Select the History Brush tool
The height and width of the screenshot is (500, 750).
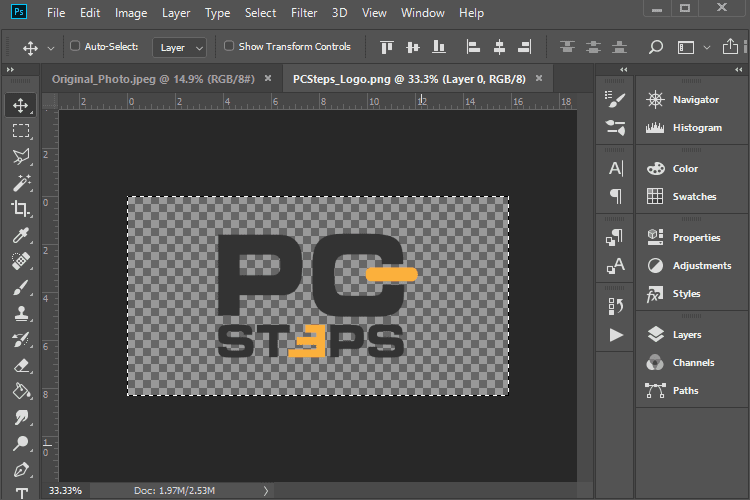[21, 340]
